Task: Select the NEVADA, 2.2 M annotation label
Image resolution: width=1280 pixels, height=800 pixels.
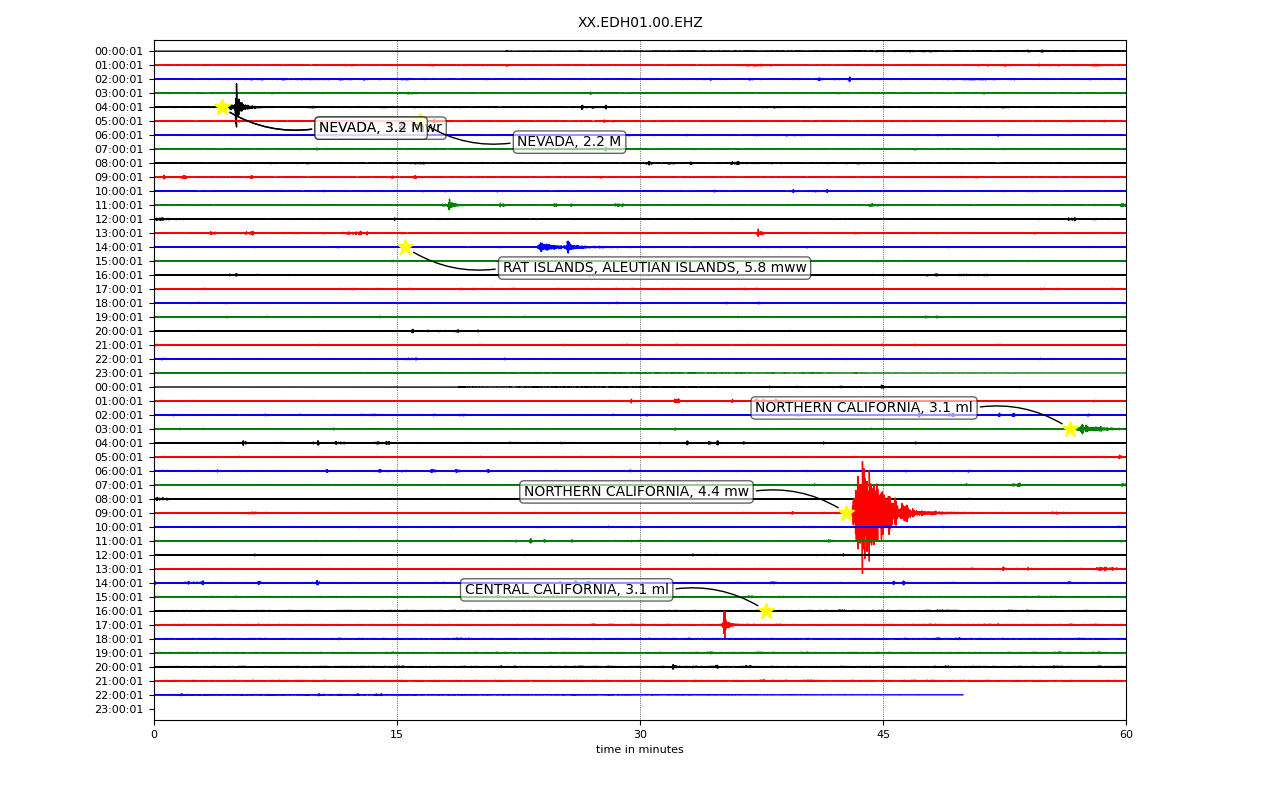Action: (569, 142)
